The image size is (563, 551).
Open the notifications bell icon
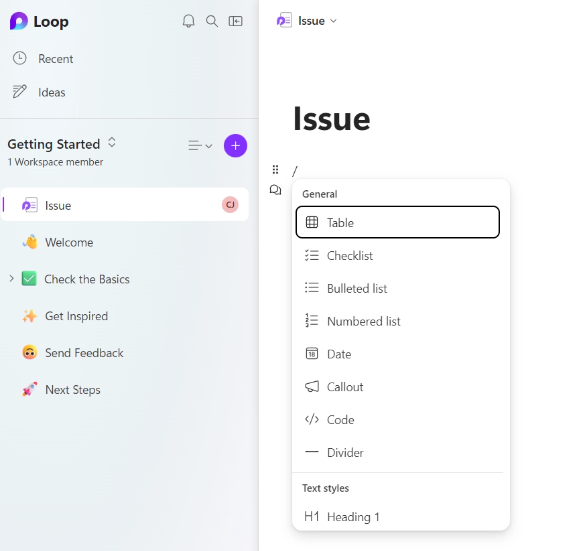point(189,21)
